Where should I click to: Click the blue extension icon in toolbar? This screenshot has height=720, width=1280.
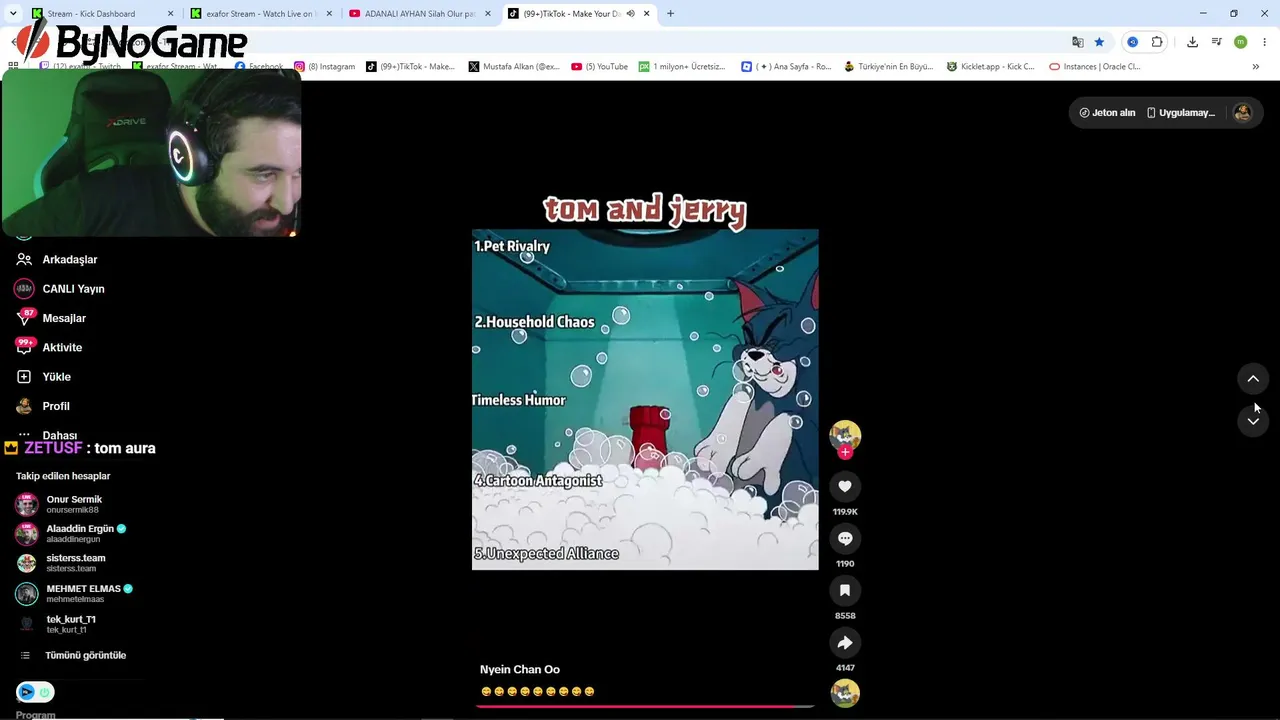tap(1132, 42)
